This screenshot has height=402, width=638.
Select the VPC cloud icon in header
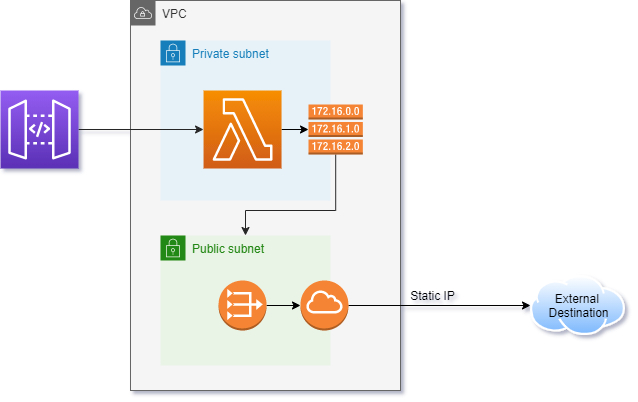pyautogui.click(x=144, y=14)
